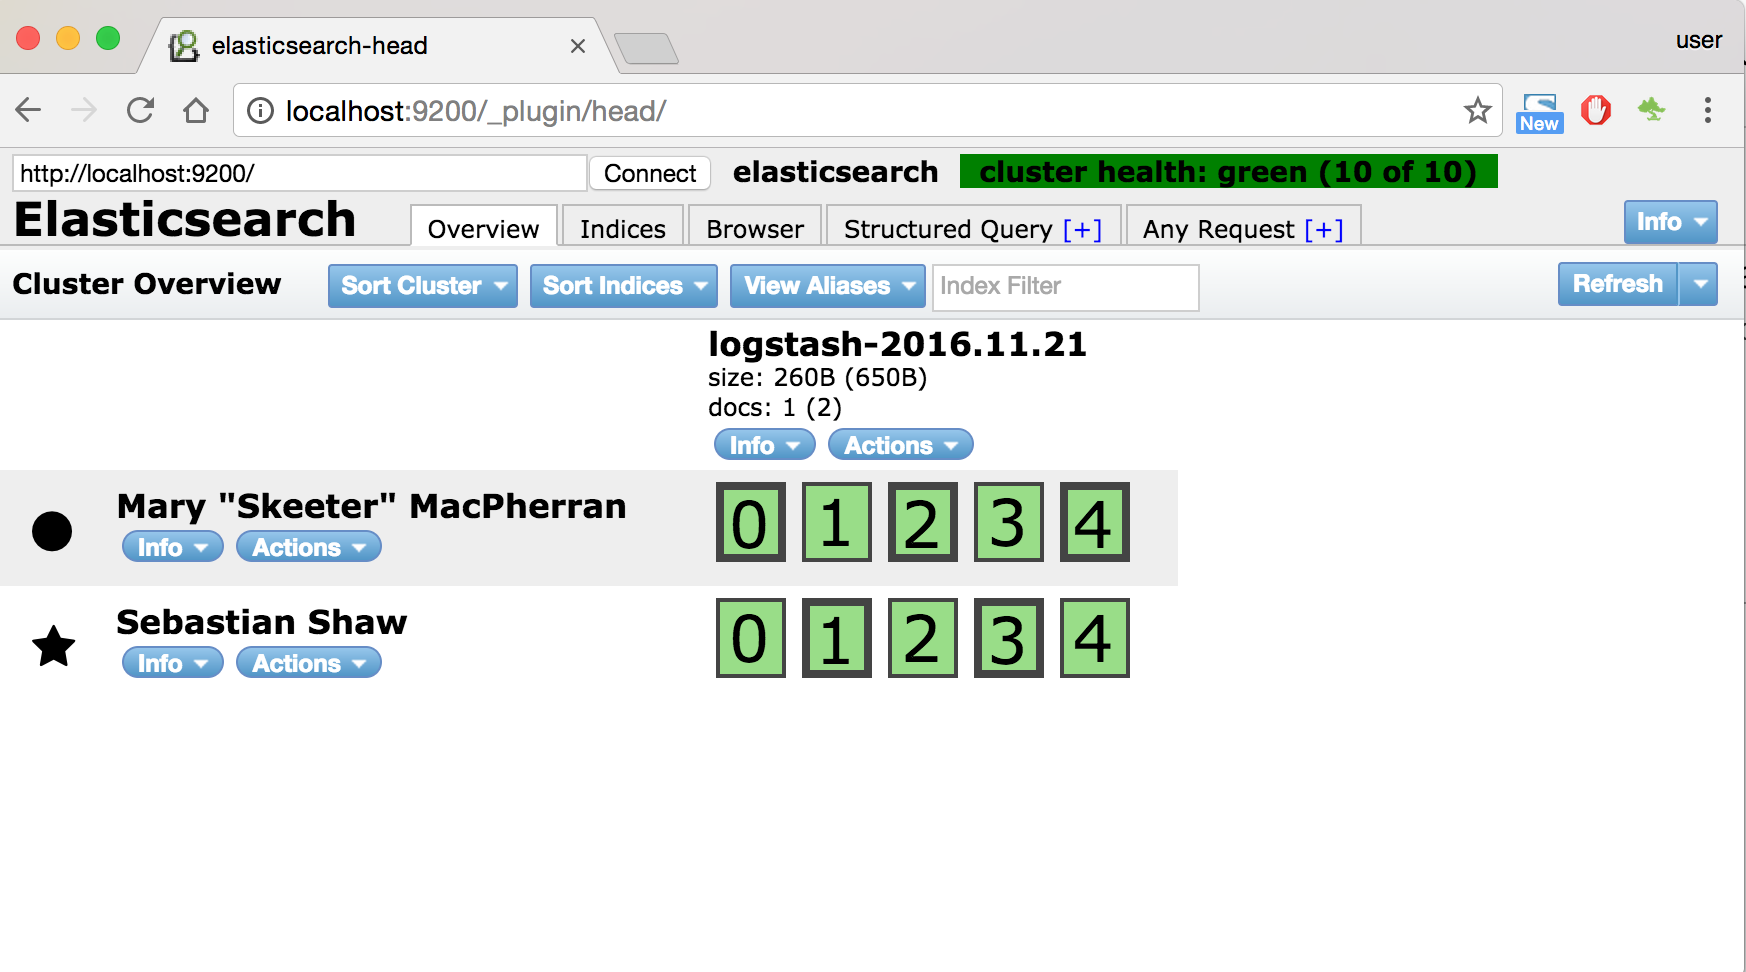Open Info dropdown for logstash-2016.11.21 index
The height and width of the screenshot is (972, 1746).
point(765,445)
